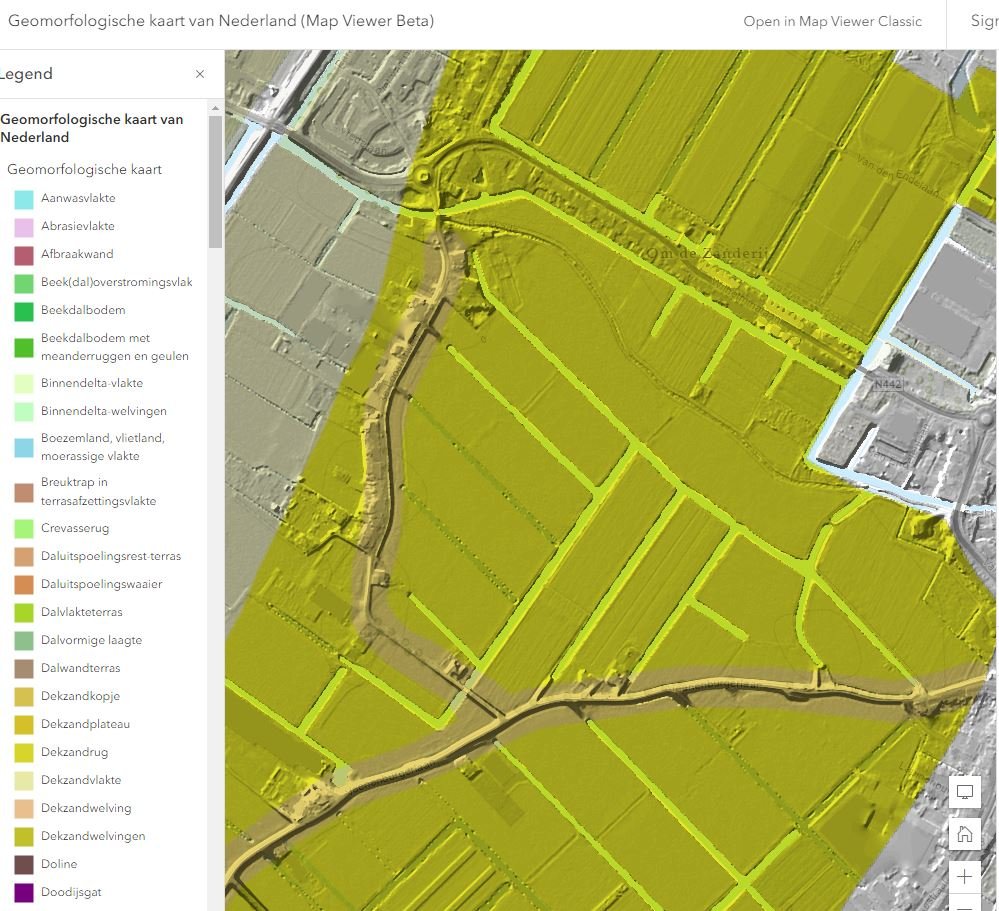Viewport: 999px width, 911px height.
Task: Click the Crevasserug legend swatch
Action: [x=24, y=529]
